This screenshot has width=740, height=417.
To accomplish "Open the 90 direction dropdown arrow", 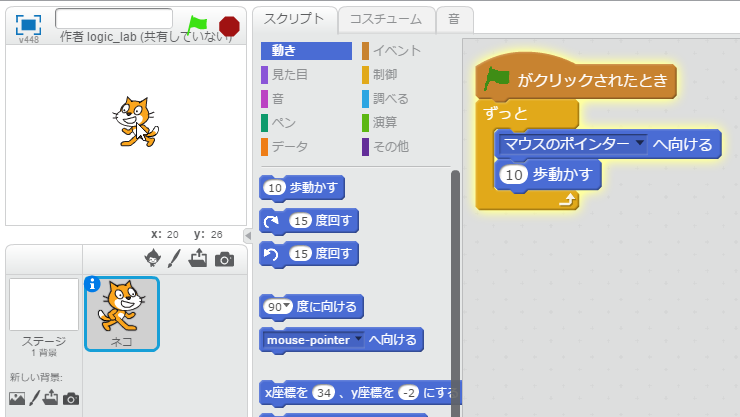I will tap(286, 306).
